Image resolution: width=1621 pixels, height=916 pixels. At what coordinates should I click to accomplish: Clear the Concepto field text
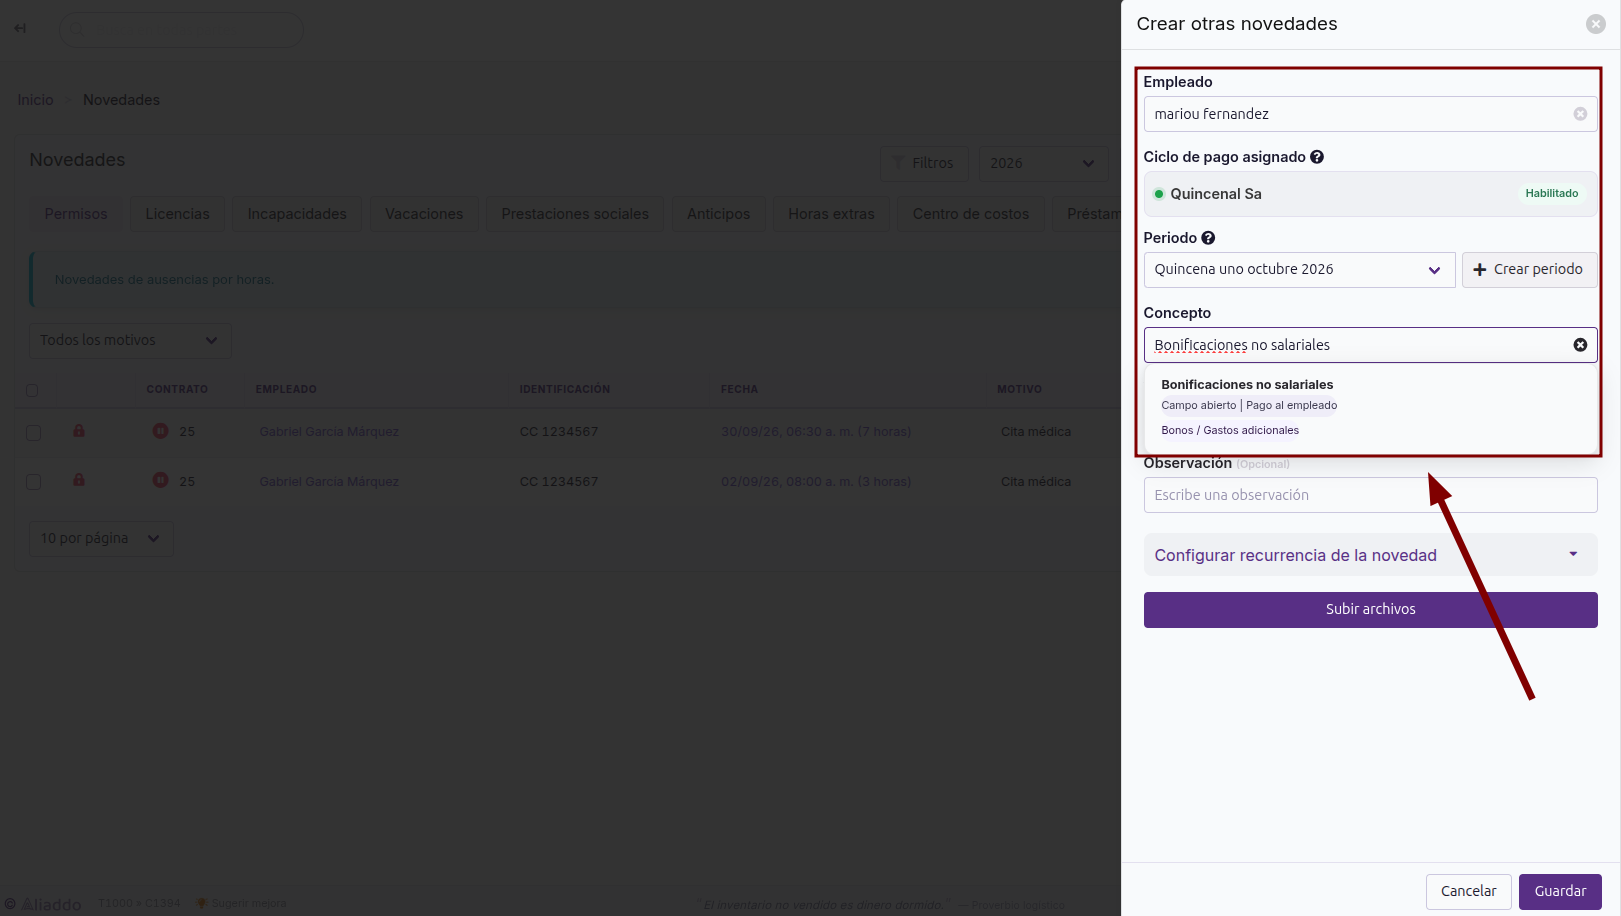tap(1580, 345)
